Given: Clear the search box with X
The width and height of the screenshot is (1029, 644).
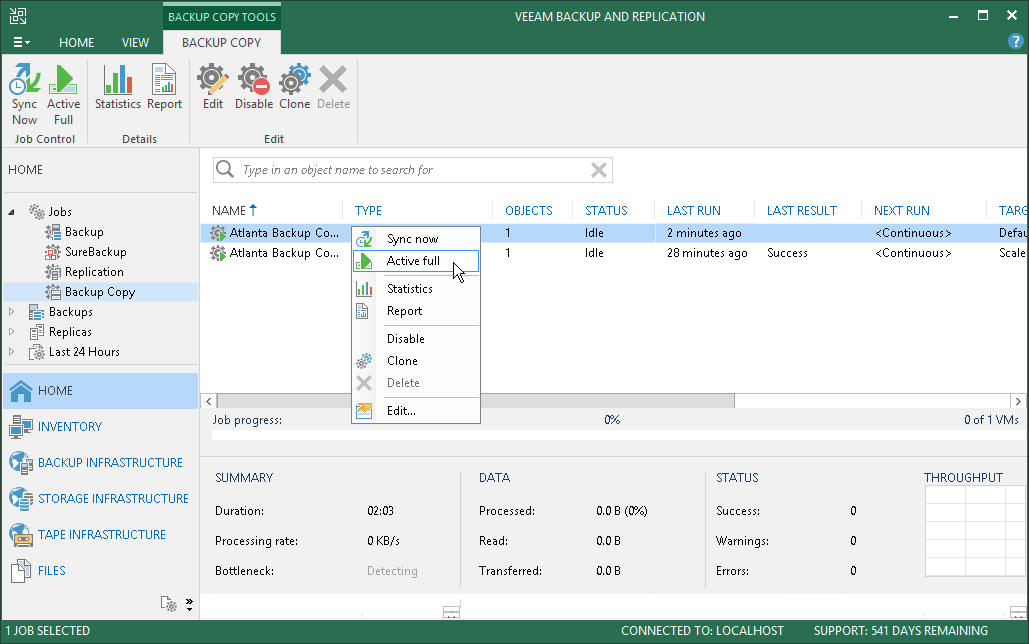Looking at the screenshot, I should click(598, 170).
